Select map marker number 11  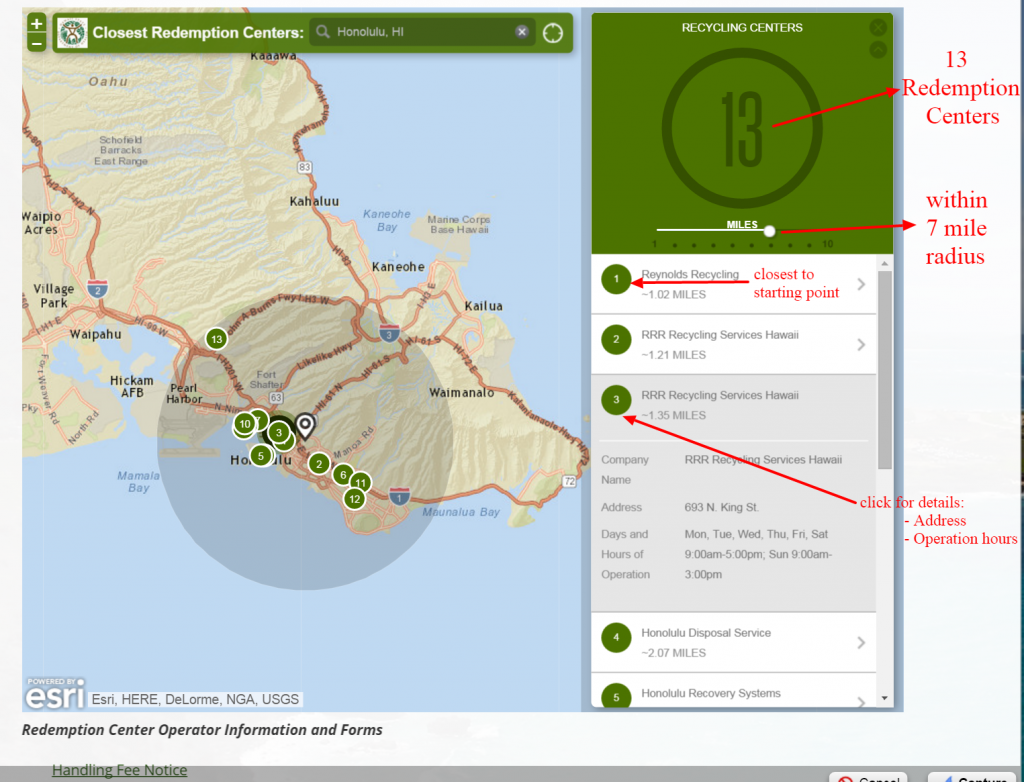coord(360,483)
